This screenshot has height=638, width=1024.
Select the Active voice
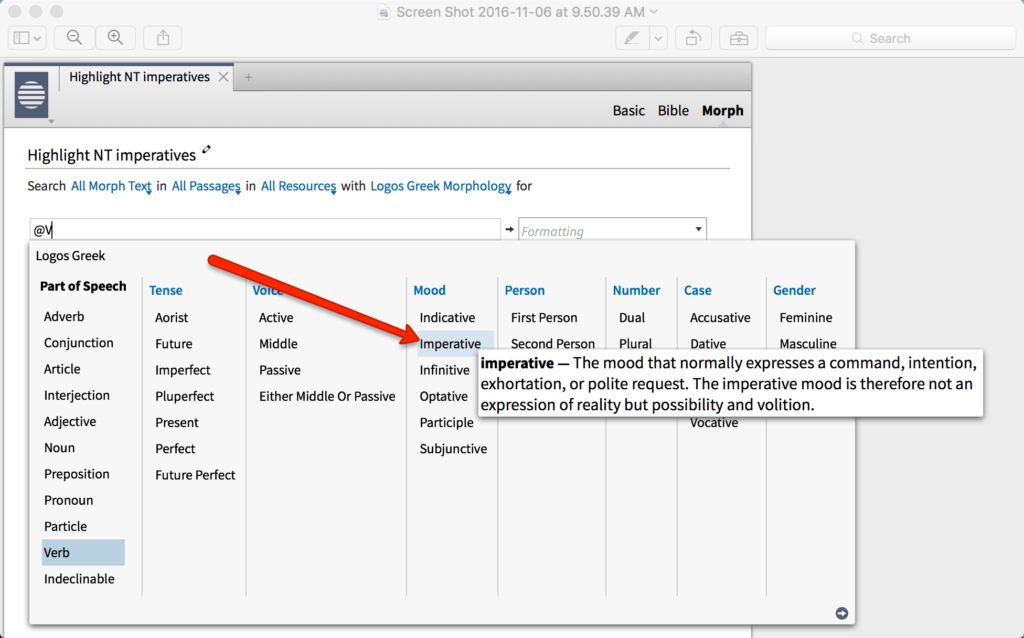(x=276, y=317)
